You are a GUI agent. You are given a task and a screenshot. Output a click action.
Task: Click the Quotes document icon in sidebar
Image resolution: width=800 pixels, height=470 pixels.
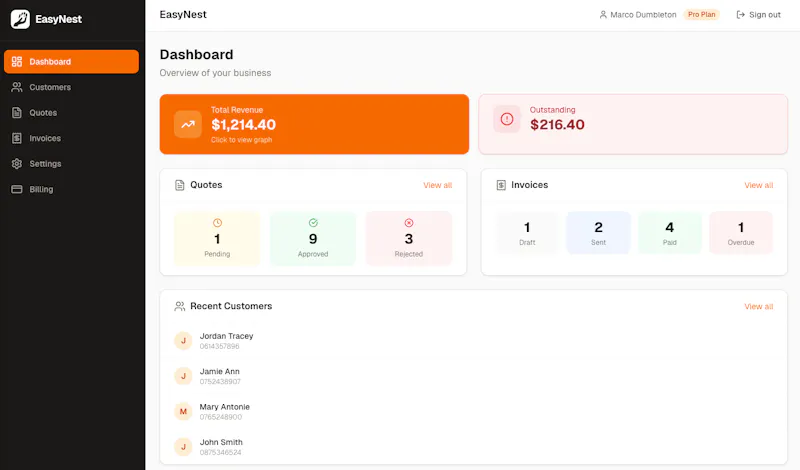click(x=17, y=113)
